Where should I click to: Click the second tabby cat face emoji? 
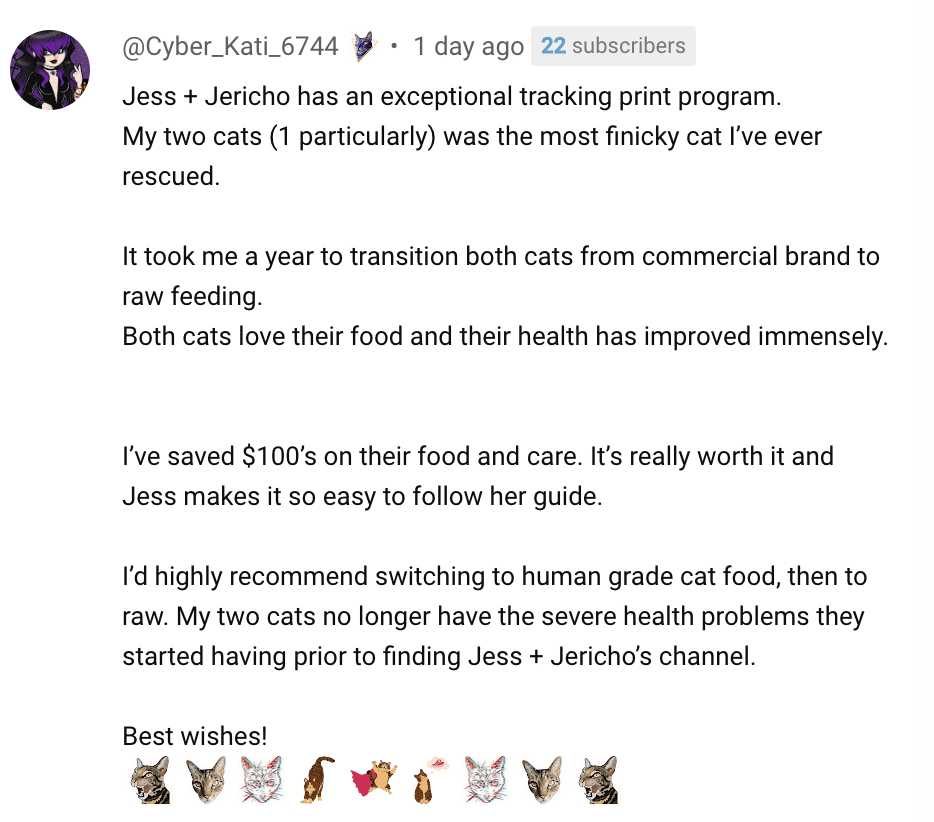click(542, 780)
